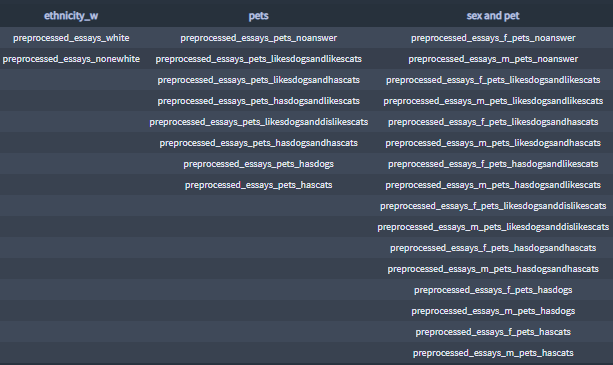Image resolution: width=613 pixels, height=365 pixels.
Task: Click the sex and pet column header
Action: pos(493,16)
